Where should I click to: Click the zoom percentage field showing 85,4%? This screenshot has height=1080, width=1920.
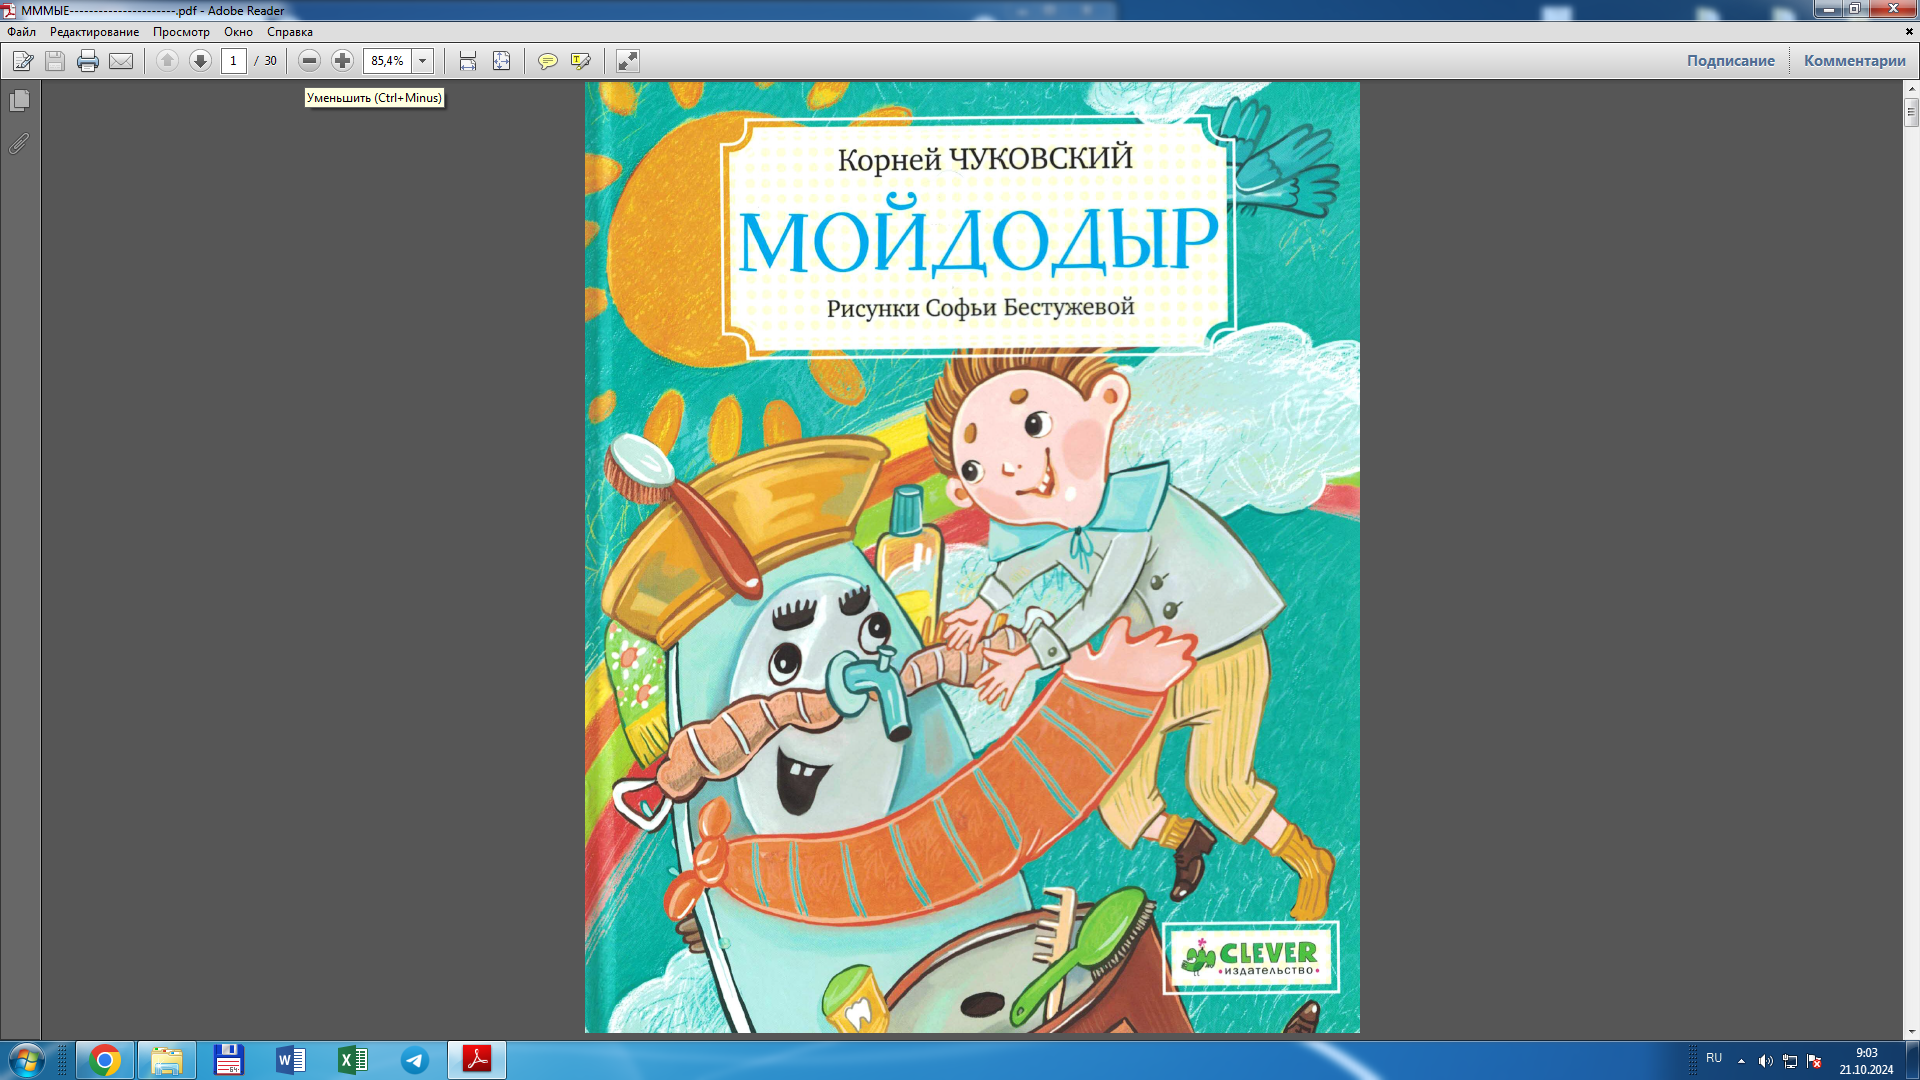388,61
